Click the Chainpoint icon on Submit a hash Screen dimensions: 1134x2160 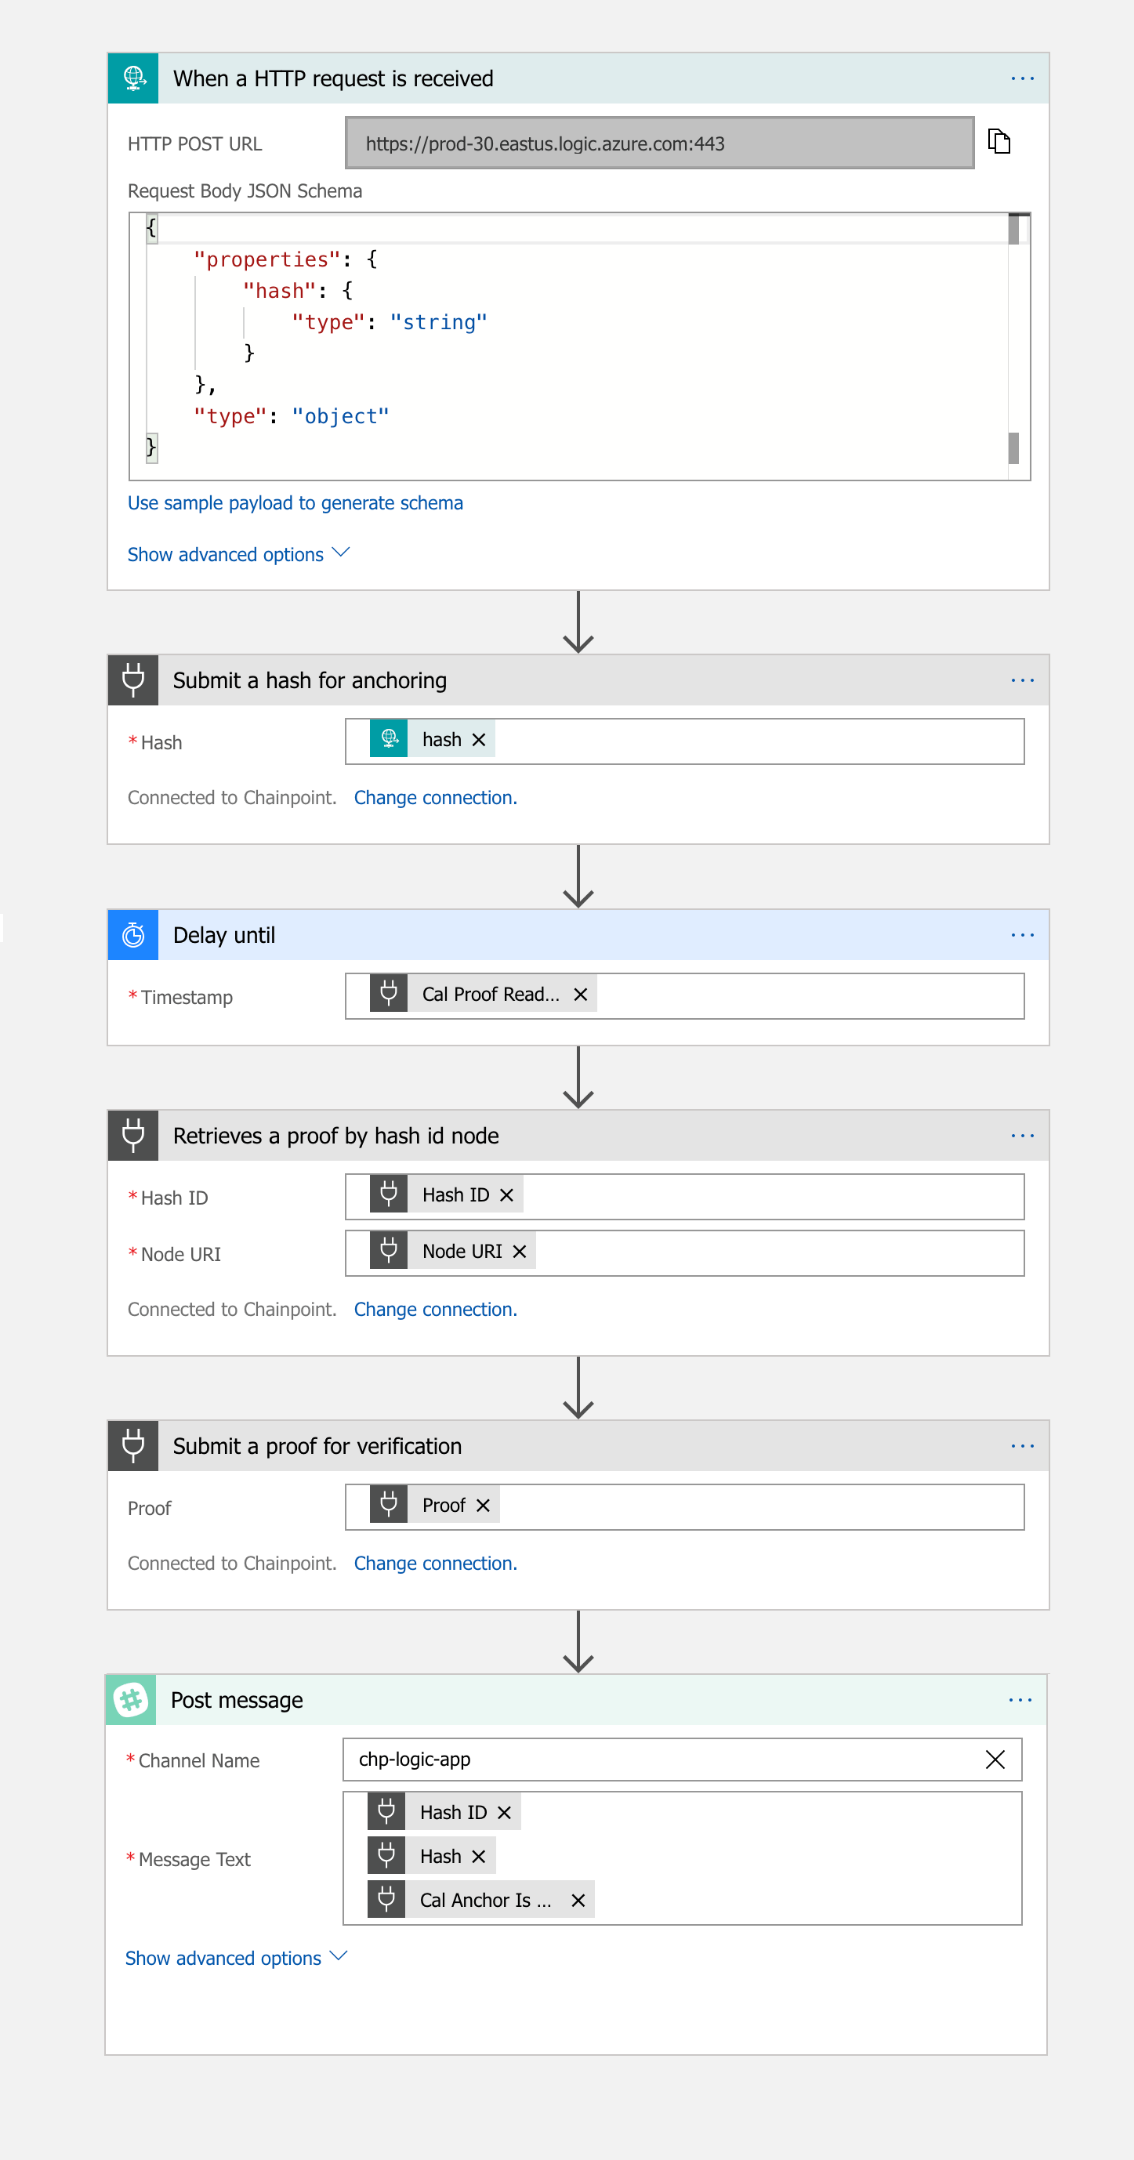coord(133,680)
